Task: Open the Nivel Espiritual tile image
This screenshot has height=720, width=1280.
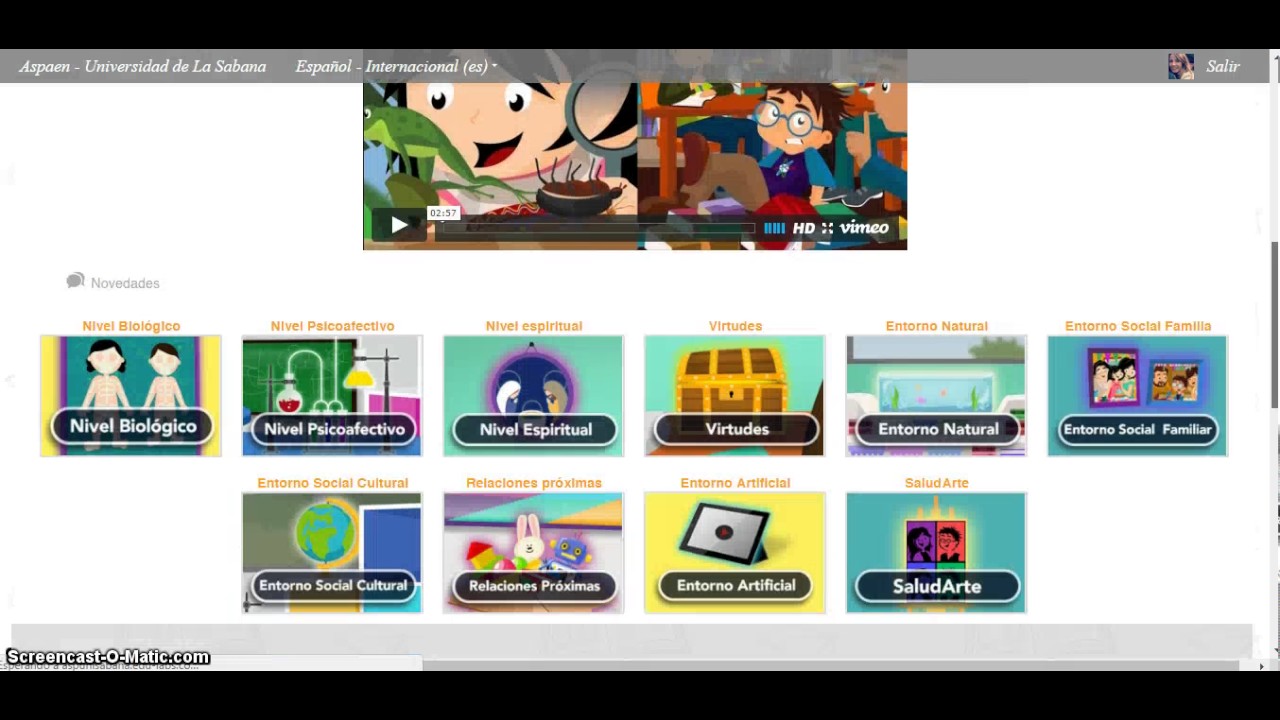Action: (x=533, y=396)
